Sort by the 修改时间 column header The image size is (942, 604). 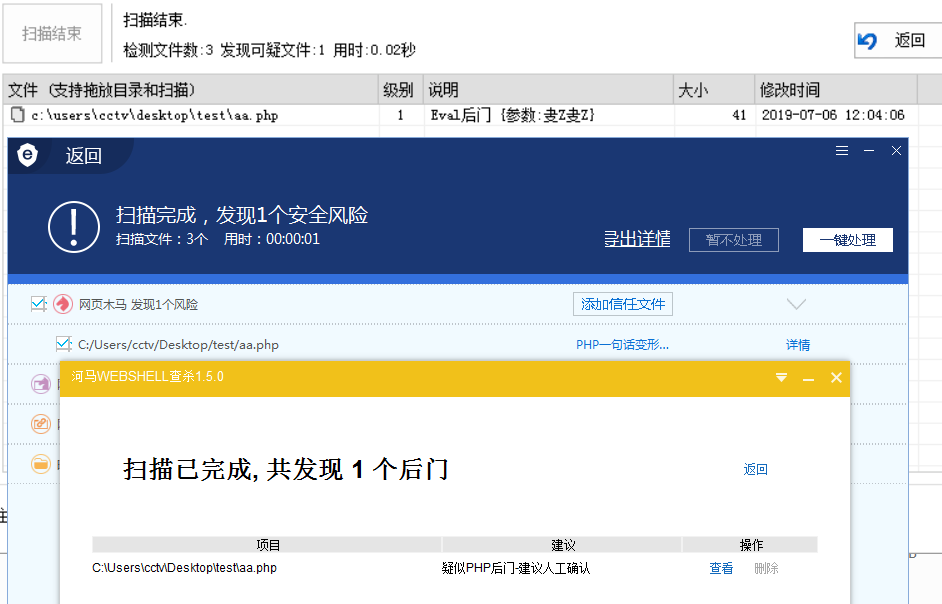coord(835,90)
